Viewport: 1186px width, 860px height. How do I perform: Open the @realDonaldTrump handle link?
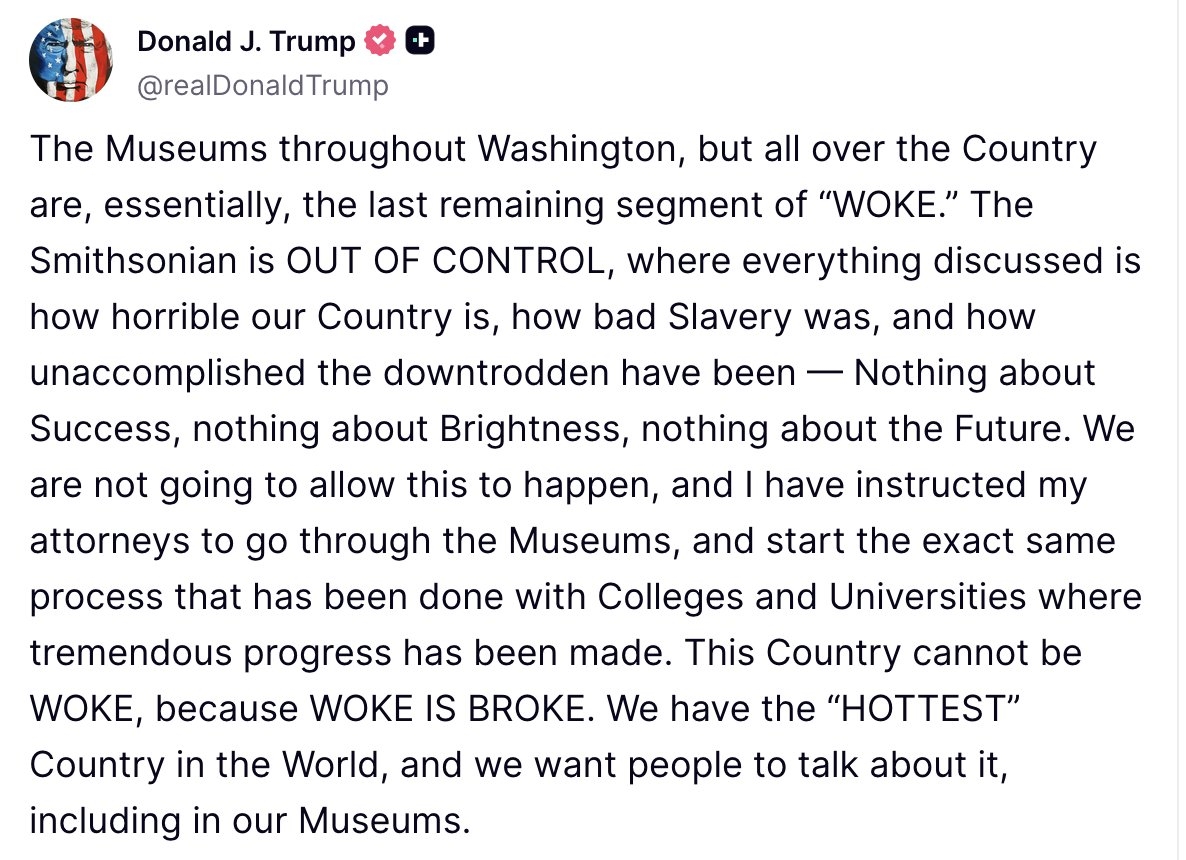click(x=262, y=86)
